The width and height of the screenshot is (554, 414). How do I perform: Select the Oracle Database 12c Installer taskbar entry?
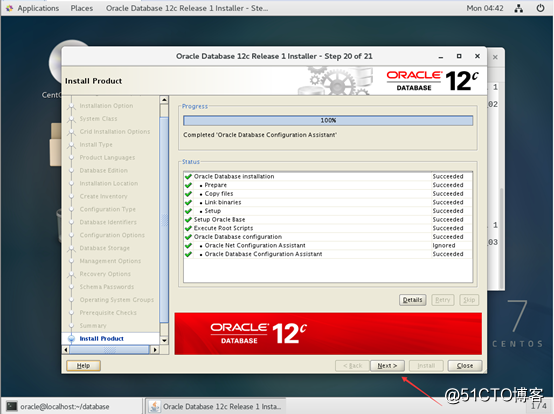click(216, 406)
